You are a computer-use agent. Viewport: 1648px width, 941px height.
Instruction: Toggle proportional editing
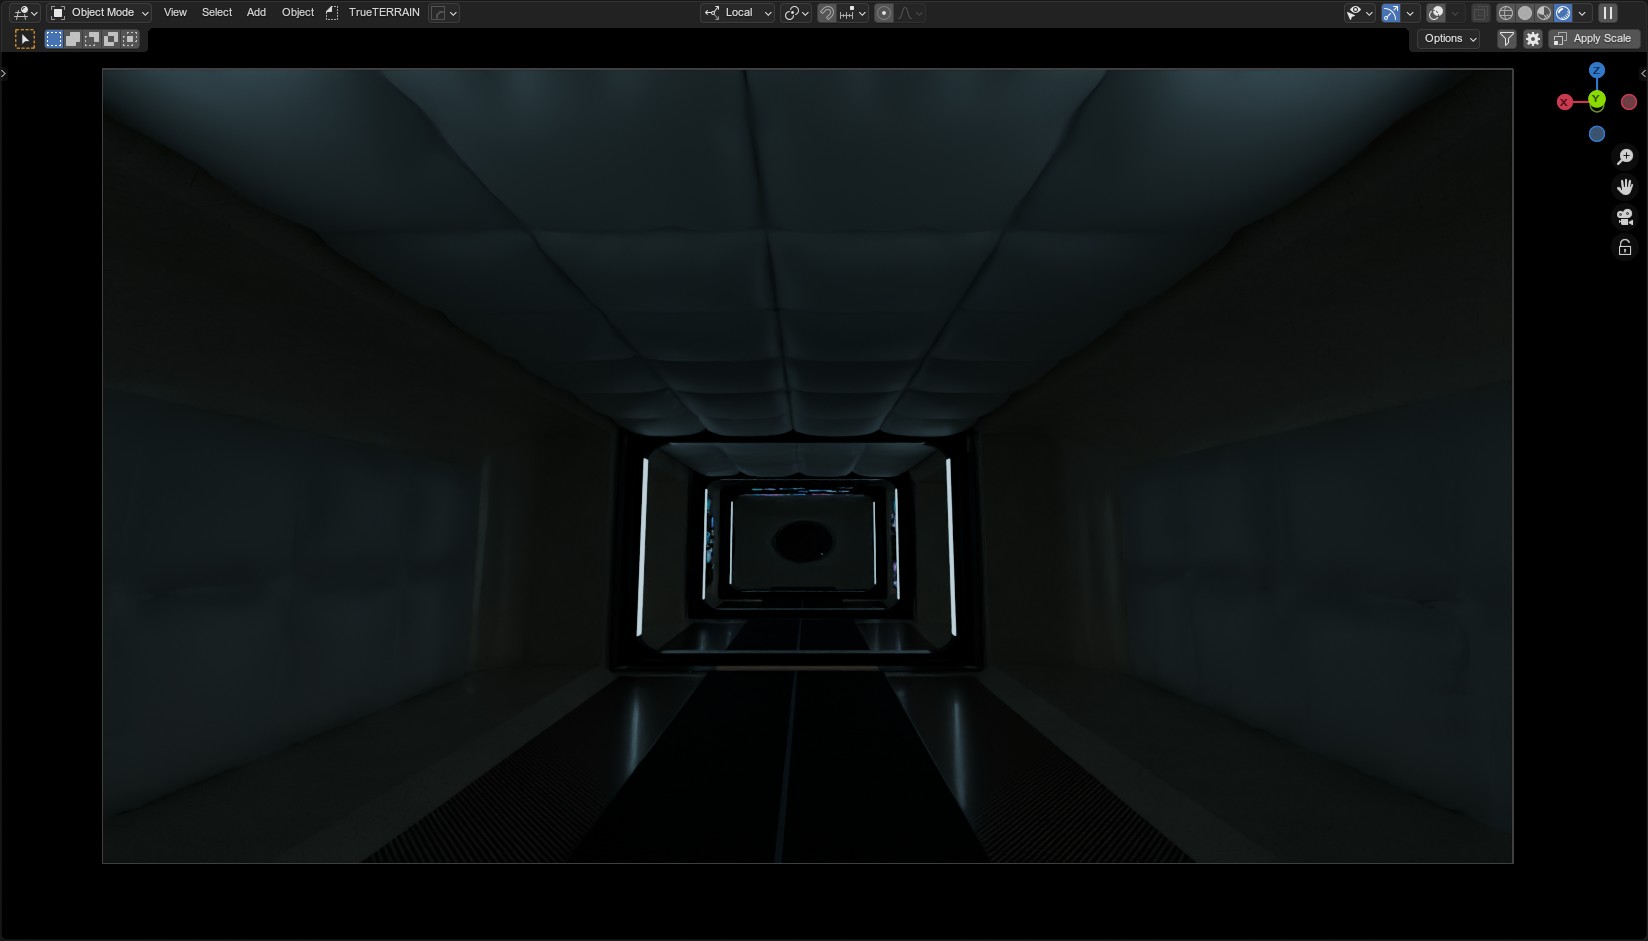(x=884, y=13)
